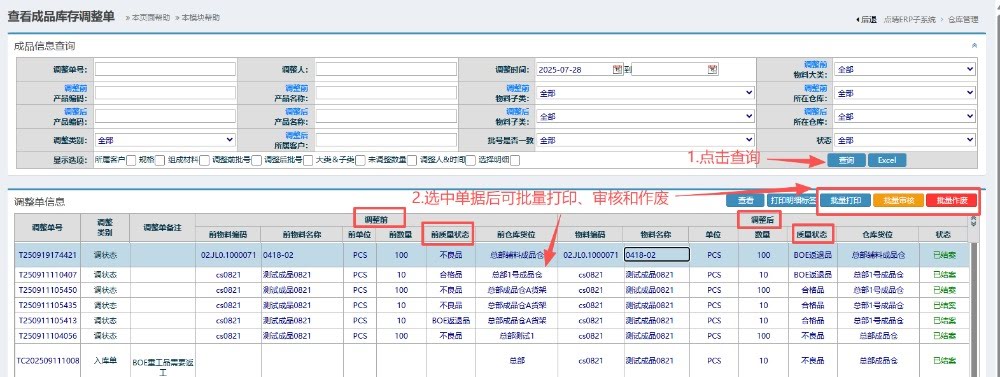This screenshot has height=377, width=1000.
Task: Expand the 状态 dropdown
Action: point(906,140)
